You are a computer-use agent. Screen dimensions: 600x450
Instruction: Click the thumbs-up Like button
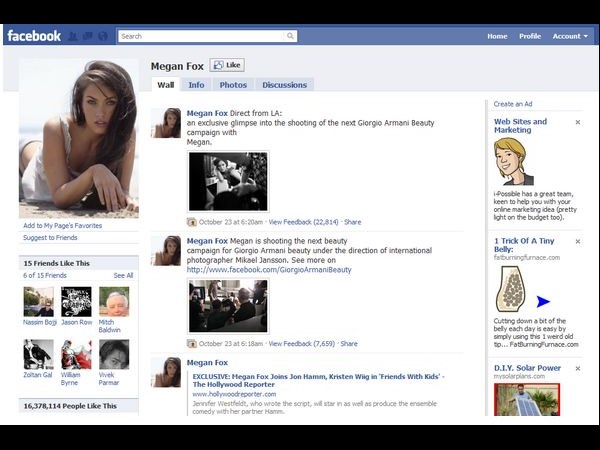tap(227, 65)
